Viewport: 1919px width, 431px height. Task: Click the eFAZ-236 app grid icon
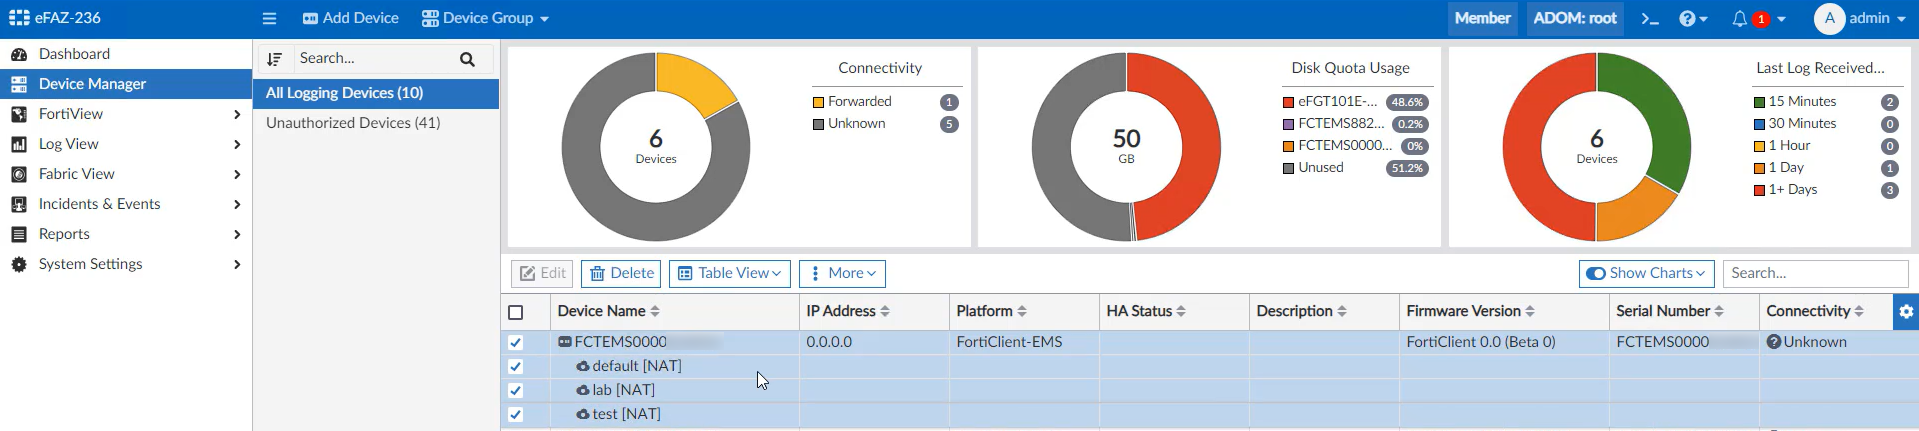tap(19, 18)
